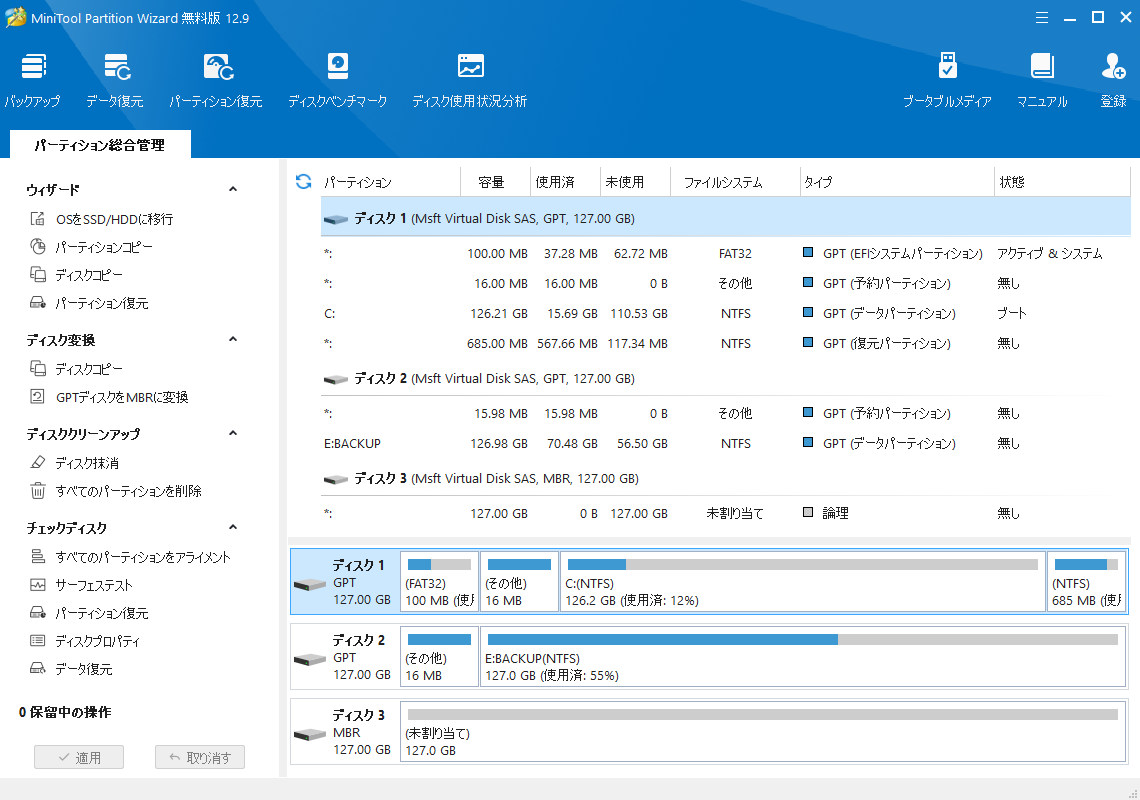Open the バックアップ (Backup) tool
The width and height of the screenshot is (1140, 800).
pyautogui.click(x=33, y=80)
